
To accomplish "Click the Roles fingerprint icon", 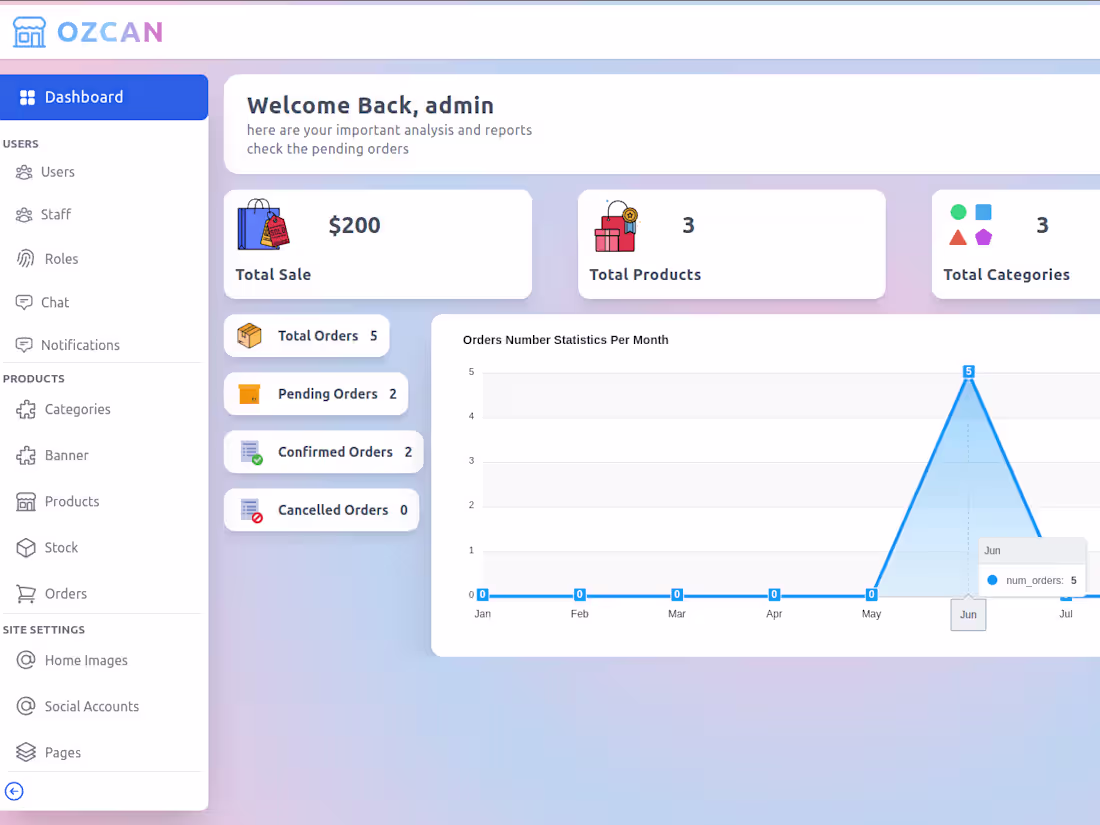I will (x=25, y=258).
